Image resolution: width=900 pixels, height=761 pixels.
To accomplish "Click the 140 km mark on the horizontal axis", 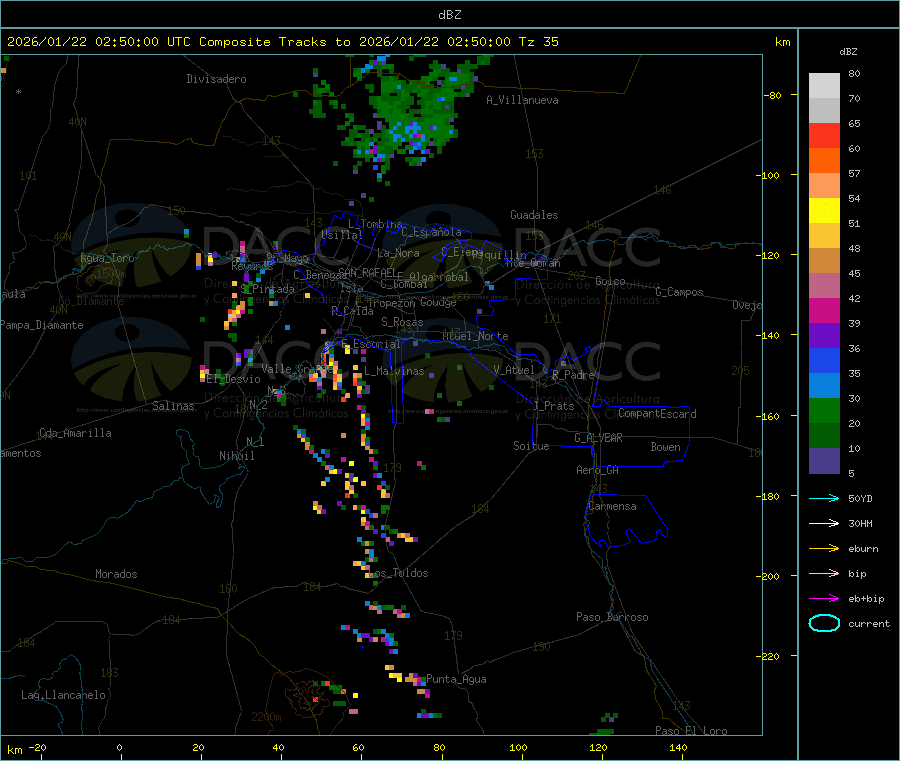I will [678, 747].
